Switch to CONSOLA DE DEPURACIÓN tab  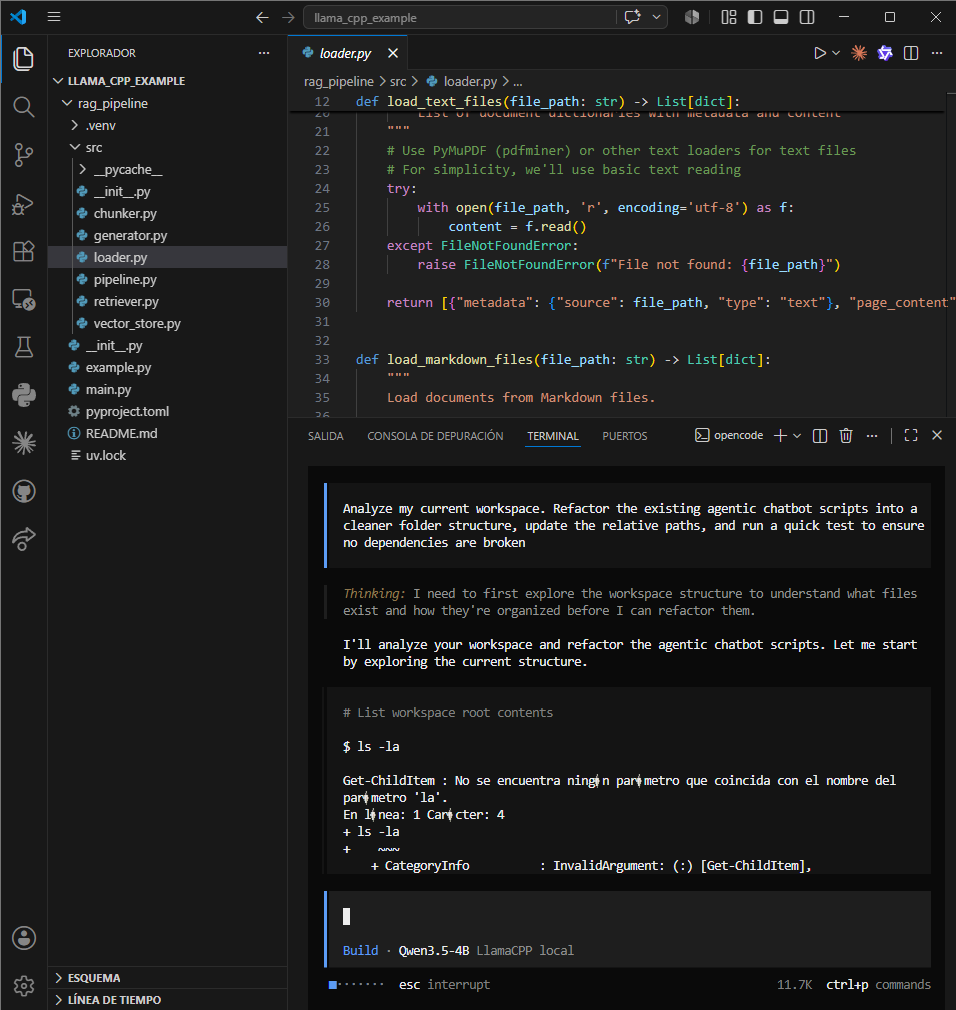tap(435, 436)
